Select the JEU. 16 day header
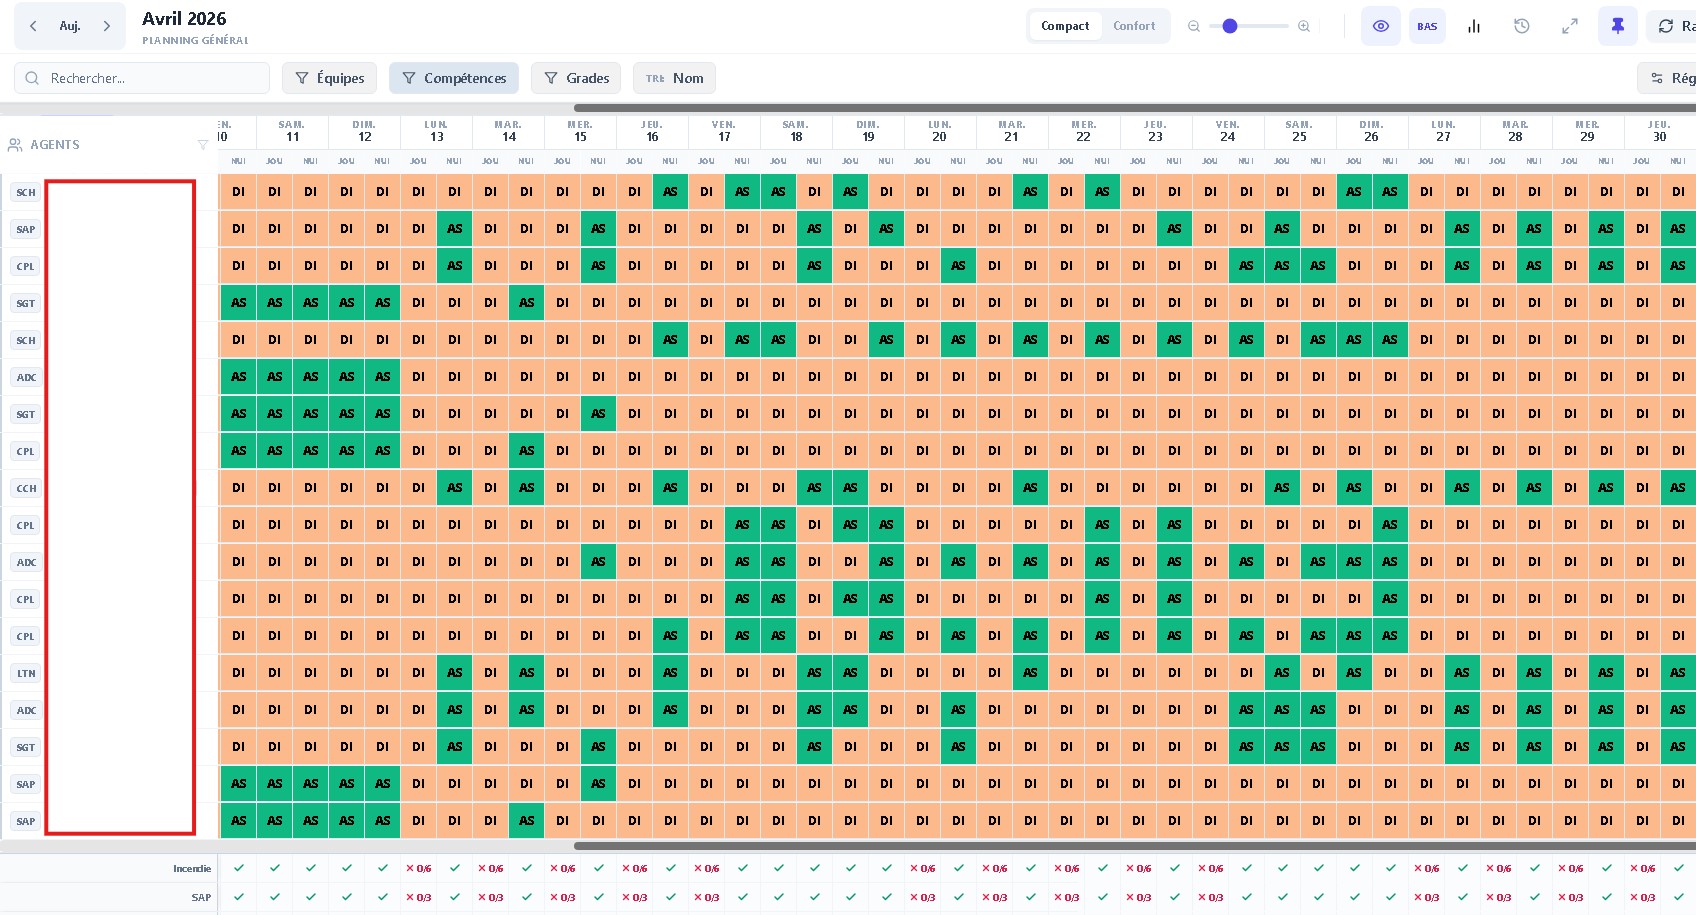 coord(652,131)
